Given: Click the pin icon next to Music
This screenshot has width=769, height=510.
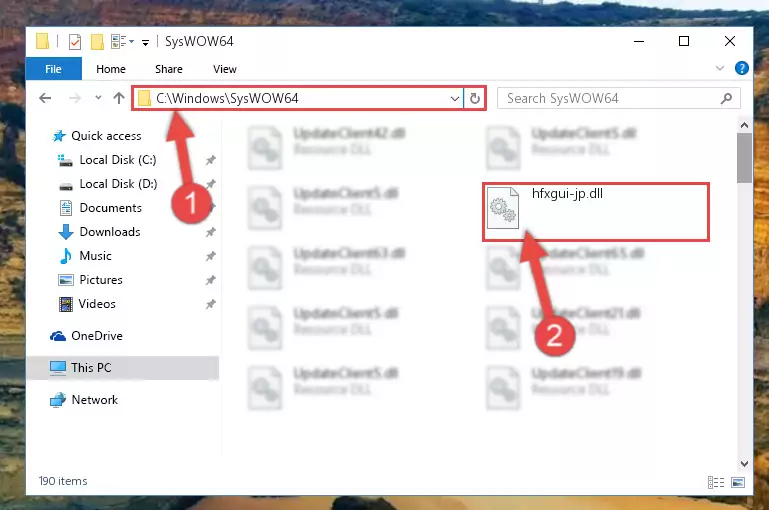Looking at the screenshot, I should pos(210,256).
